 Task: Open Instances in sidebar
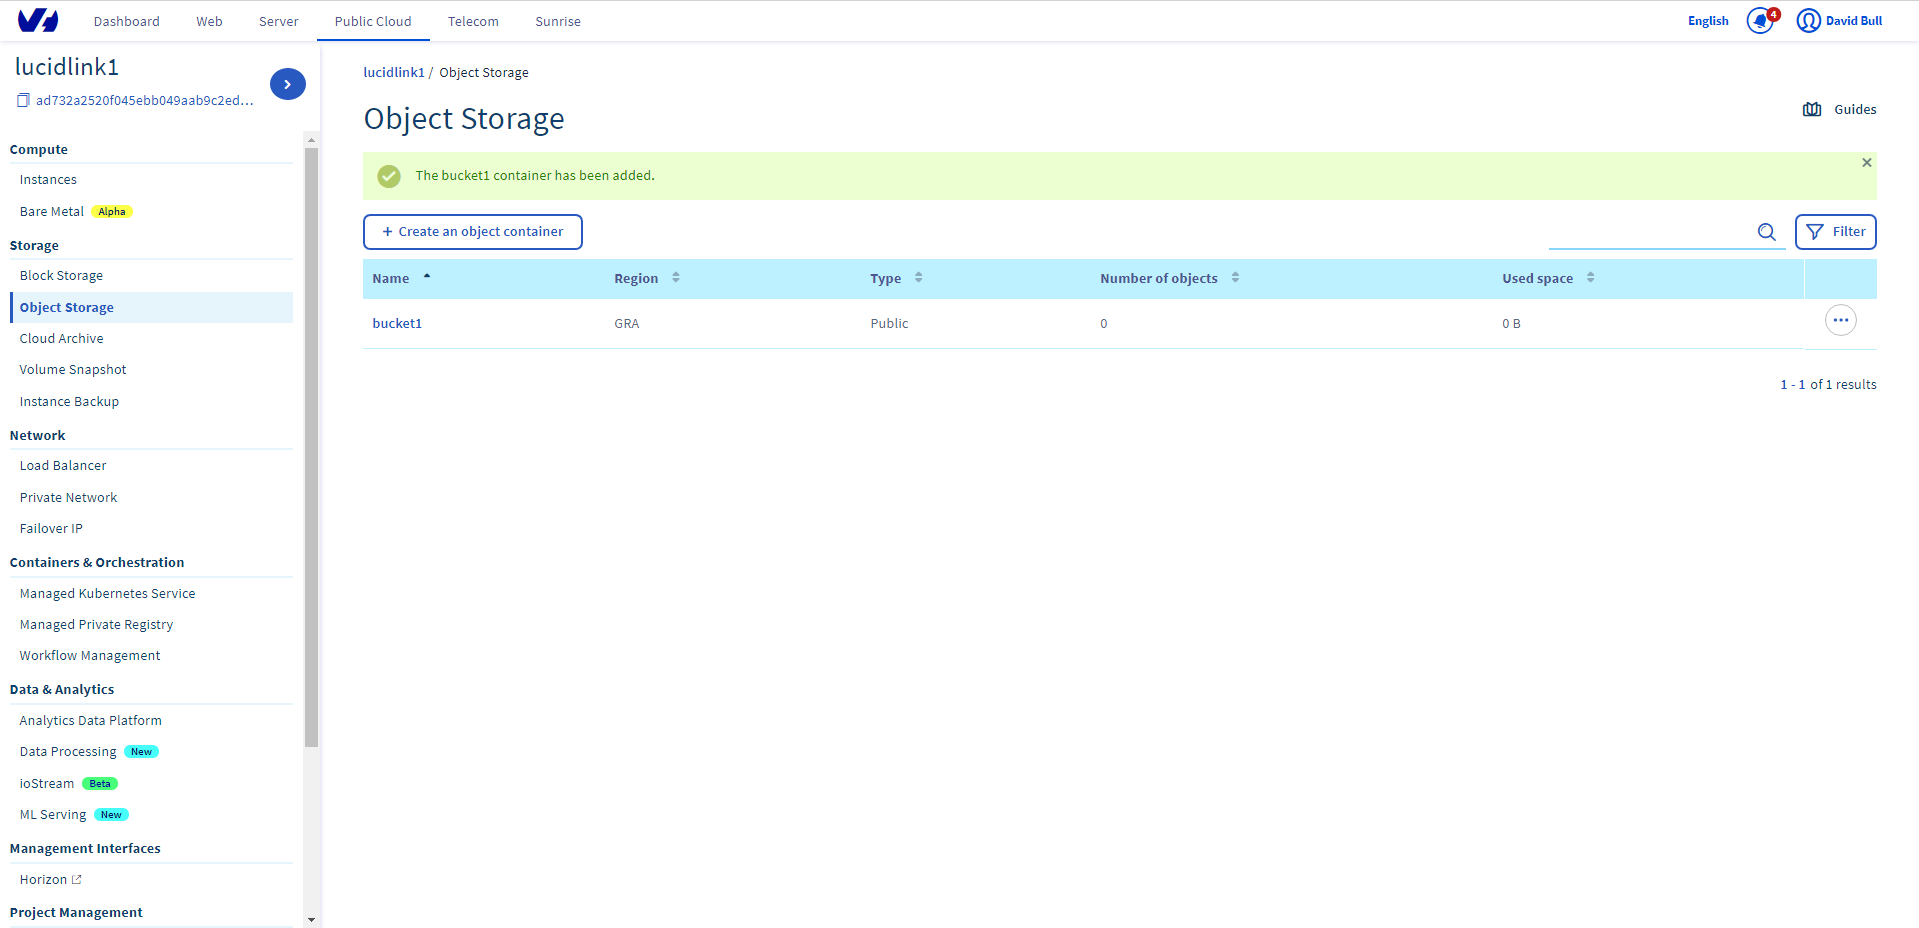[x=48, y=180]
